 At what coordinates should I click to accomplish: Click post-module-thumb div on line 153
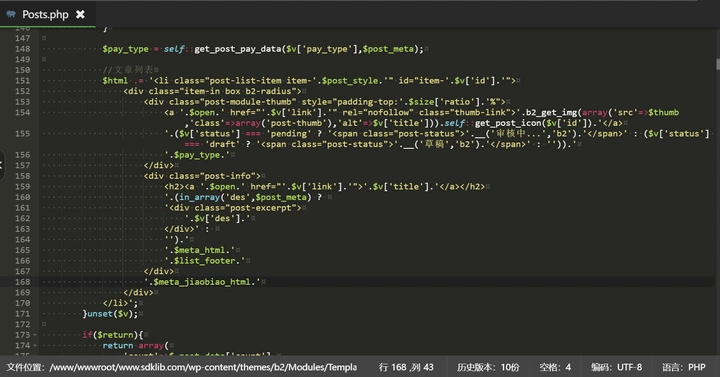[324, 101]
